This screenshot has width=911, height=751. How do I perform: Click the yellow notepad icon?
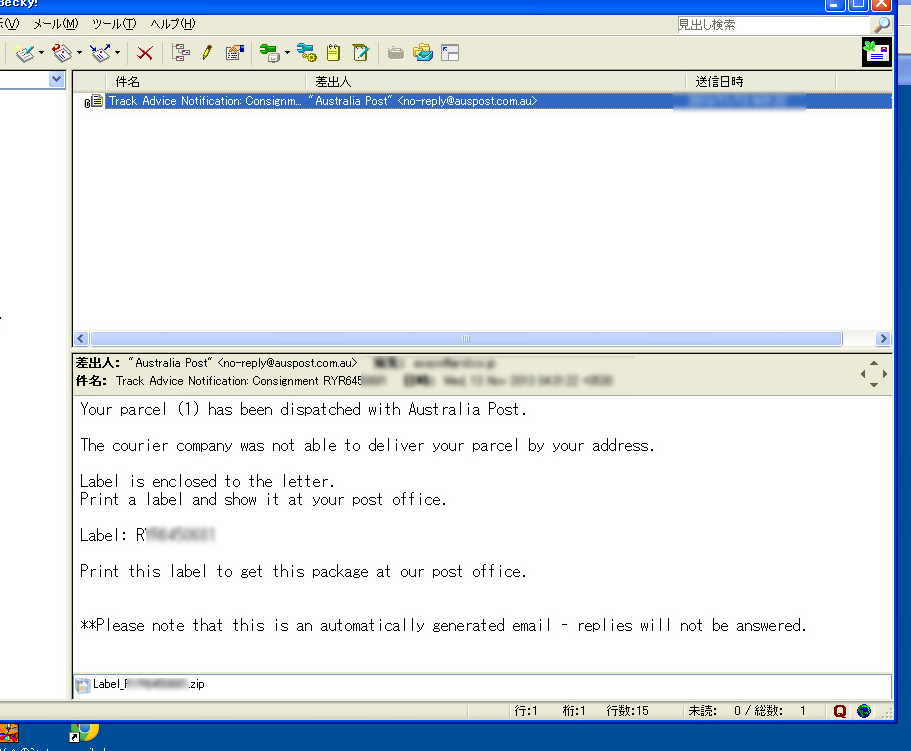tap(333, 53)
